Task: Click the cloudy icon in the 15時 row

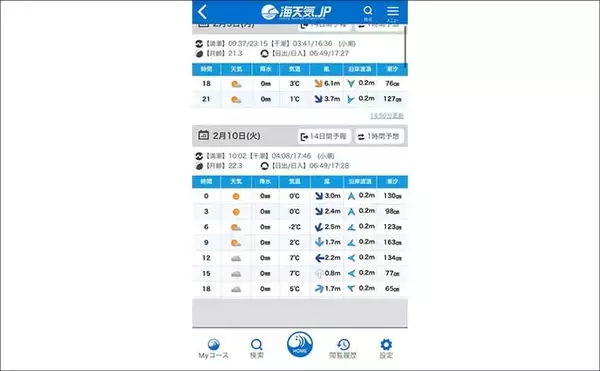Action: pos(236,273)
